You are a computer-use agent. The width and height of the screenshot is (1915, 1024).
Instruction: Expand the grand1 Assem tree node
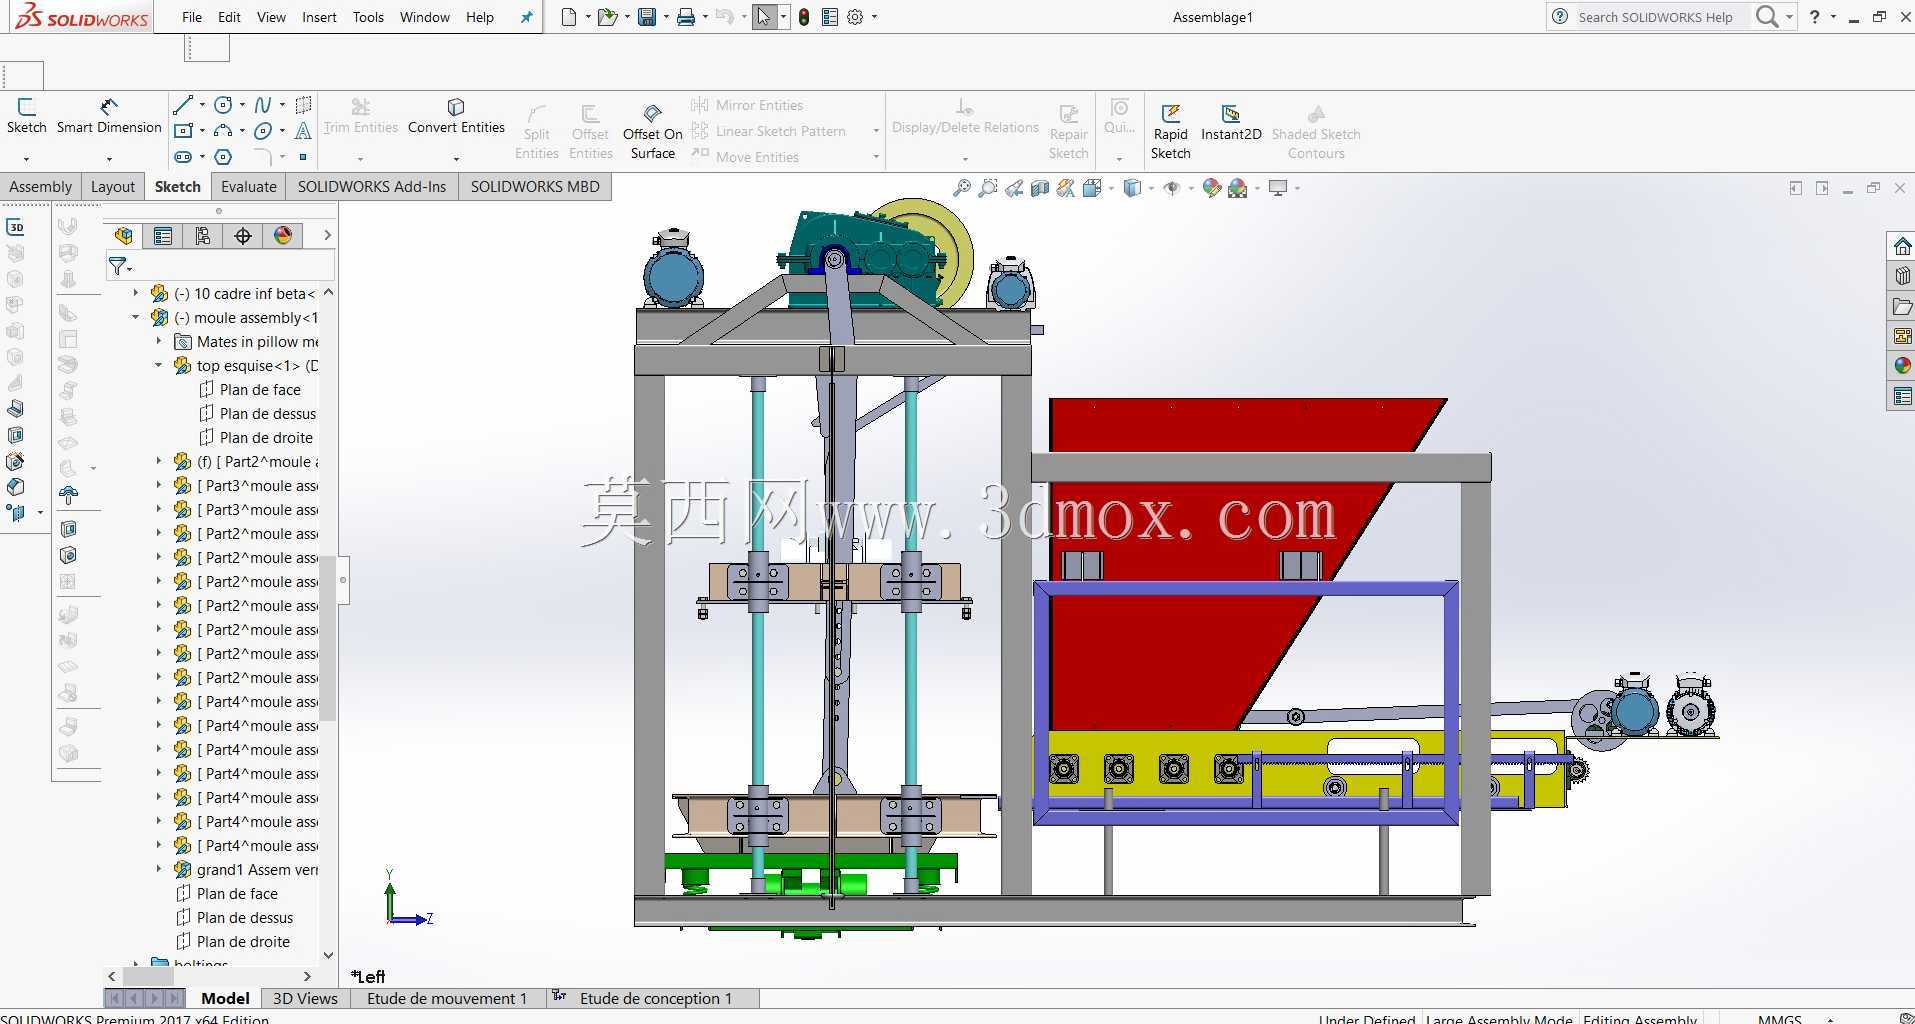(158, 870)
